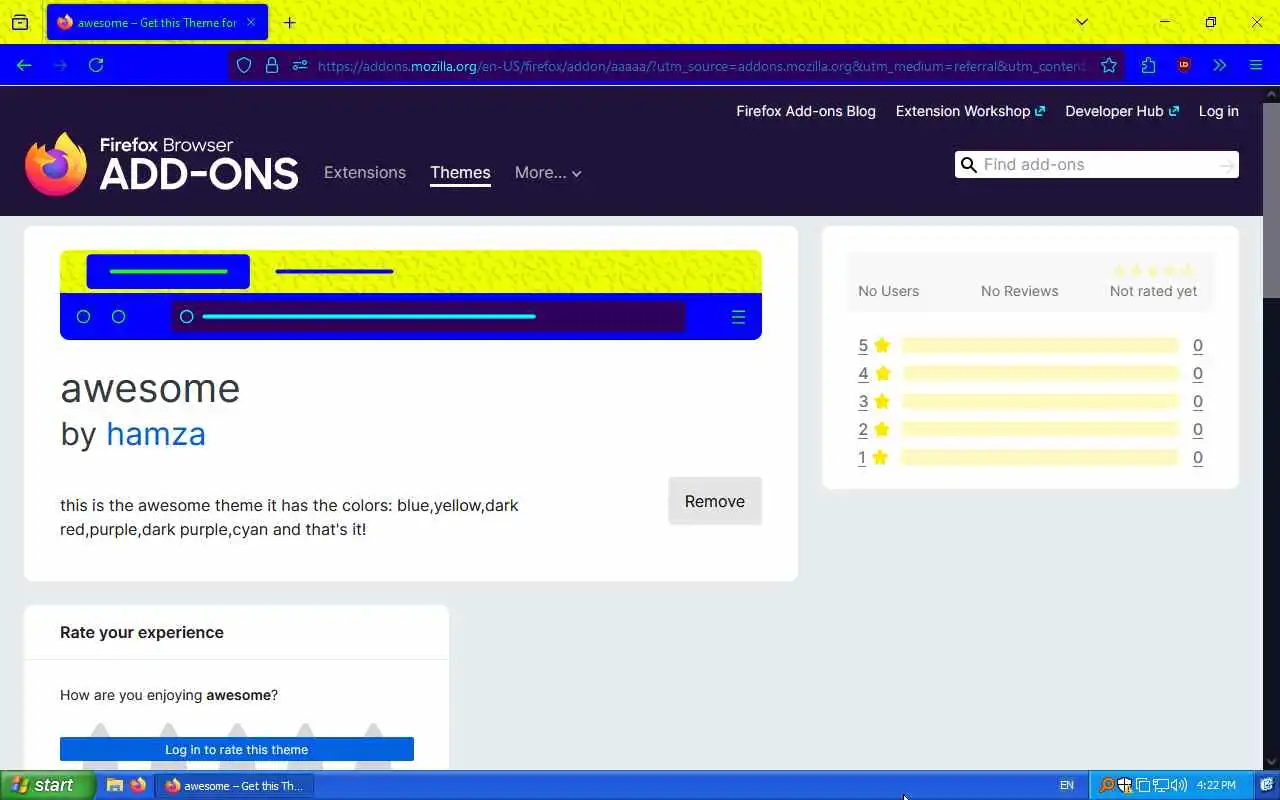Click the volume tray icon
The width and height of the screenshot is (1280, 800).
point(1179,785)
